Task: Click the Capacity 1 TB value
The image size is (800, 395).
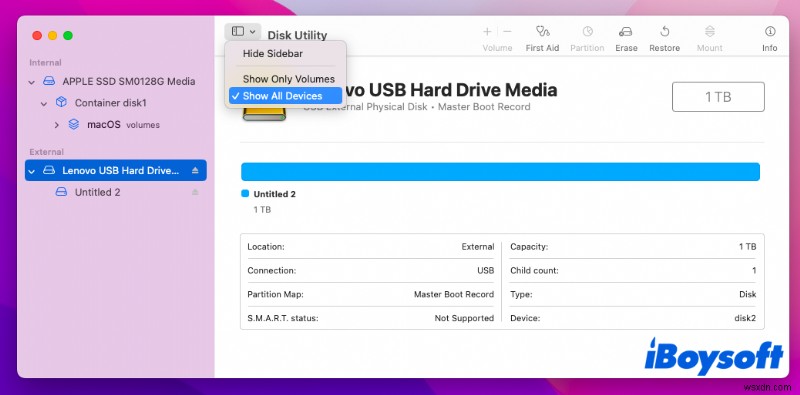Action: coord(747,247)
